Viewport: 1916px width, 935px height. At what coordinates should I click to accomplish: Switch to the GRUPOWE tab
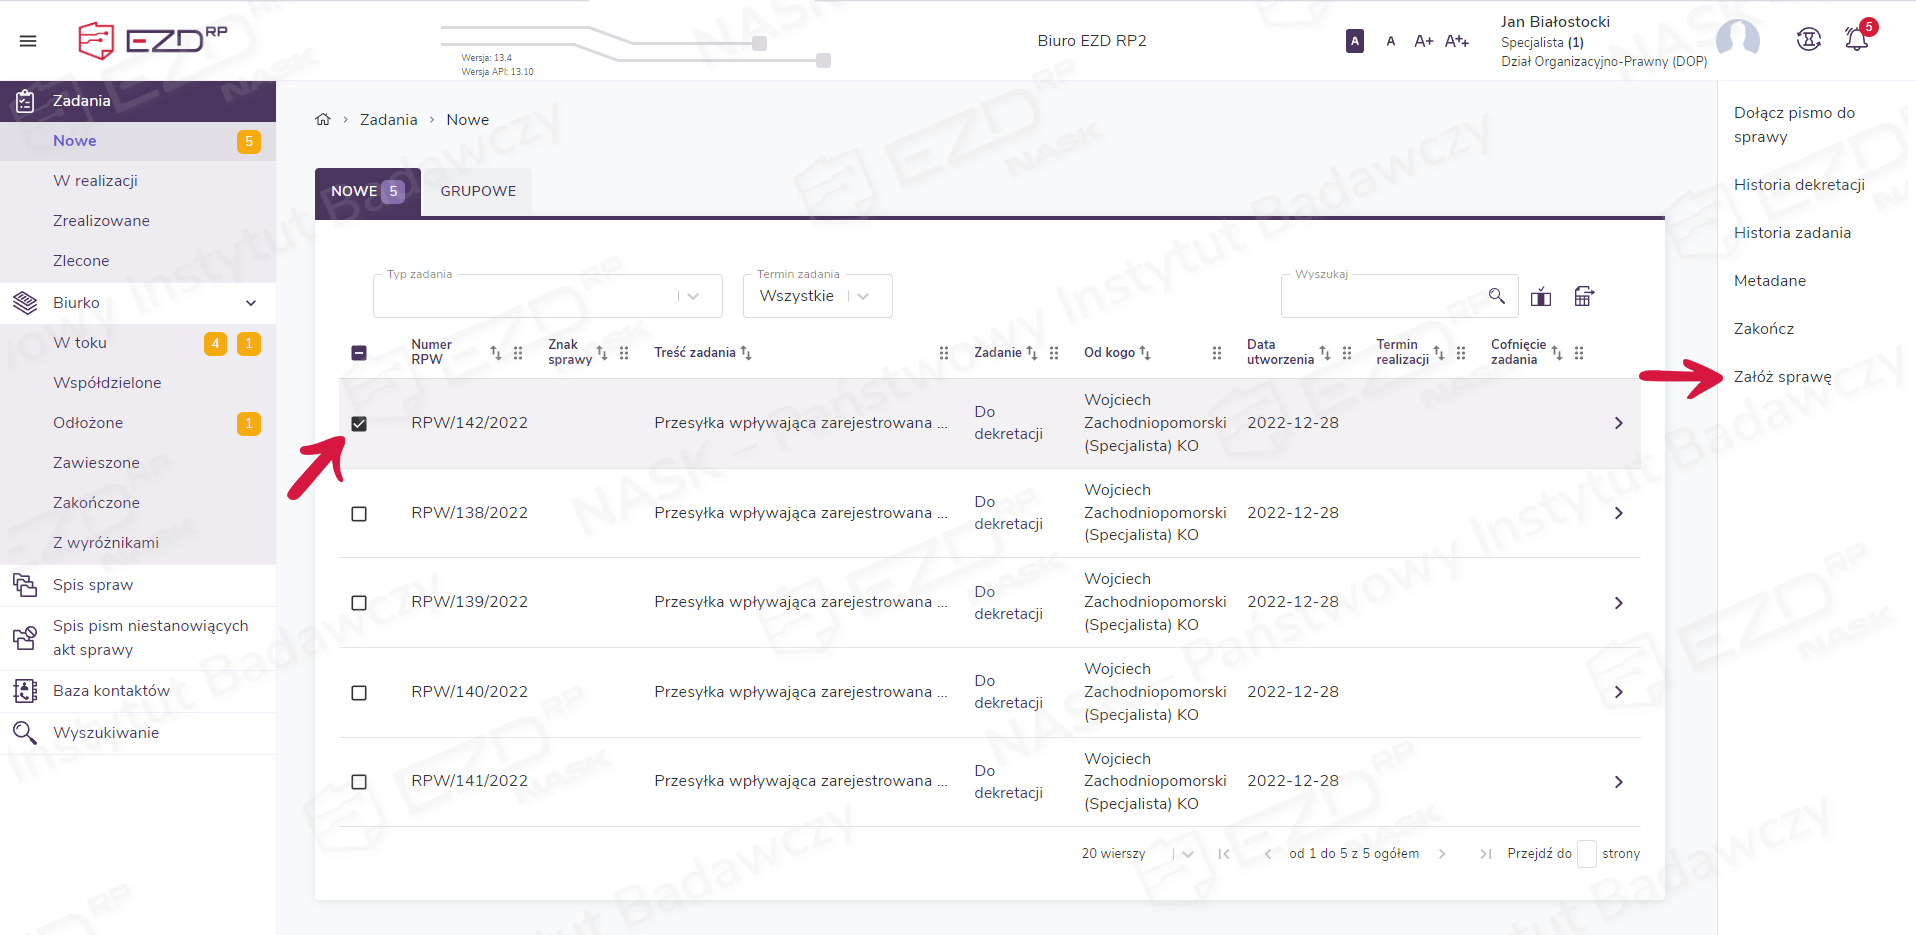[x=478, y=191]
